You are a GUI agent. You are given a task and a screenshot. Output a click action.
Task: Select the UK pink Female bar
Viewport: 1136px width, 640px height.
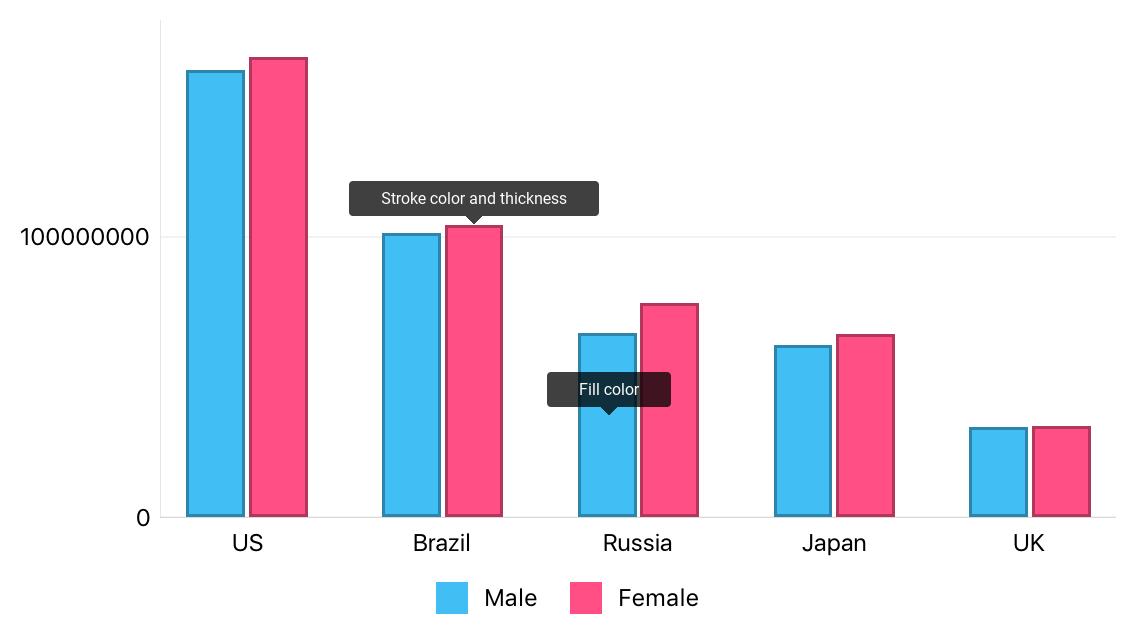1061,472
